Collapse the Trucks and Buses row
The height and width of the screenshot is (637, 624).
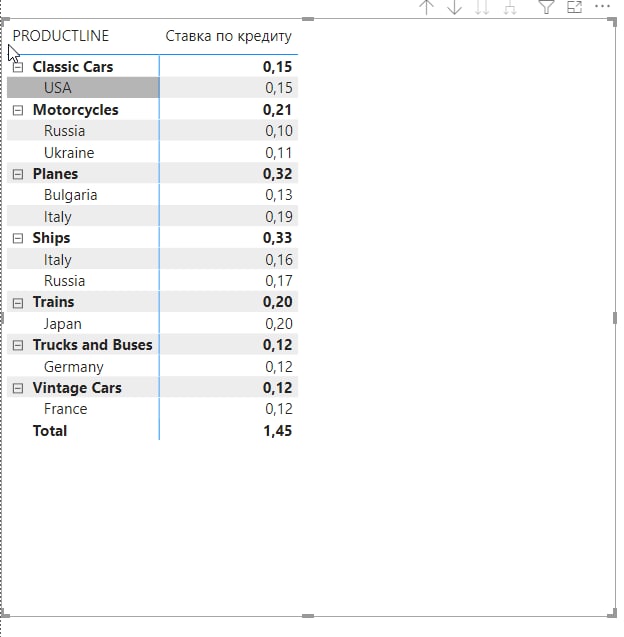click(18, 345)
